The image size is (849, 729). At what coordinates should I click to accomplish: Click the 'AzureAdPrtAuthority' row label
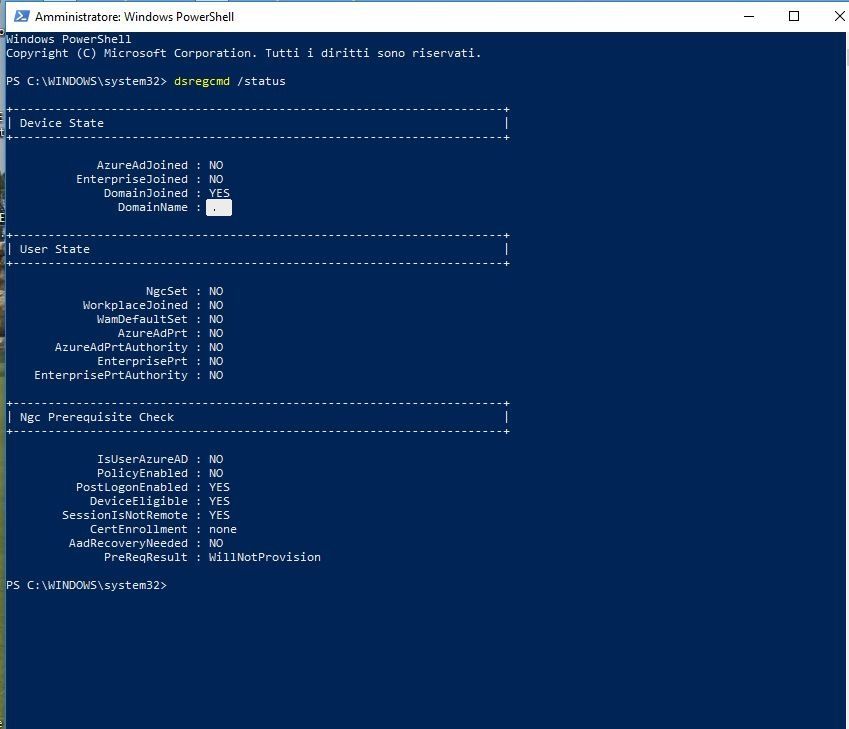pyautogui.click(x=121, y=347)
